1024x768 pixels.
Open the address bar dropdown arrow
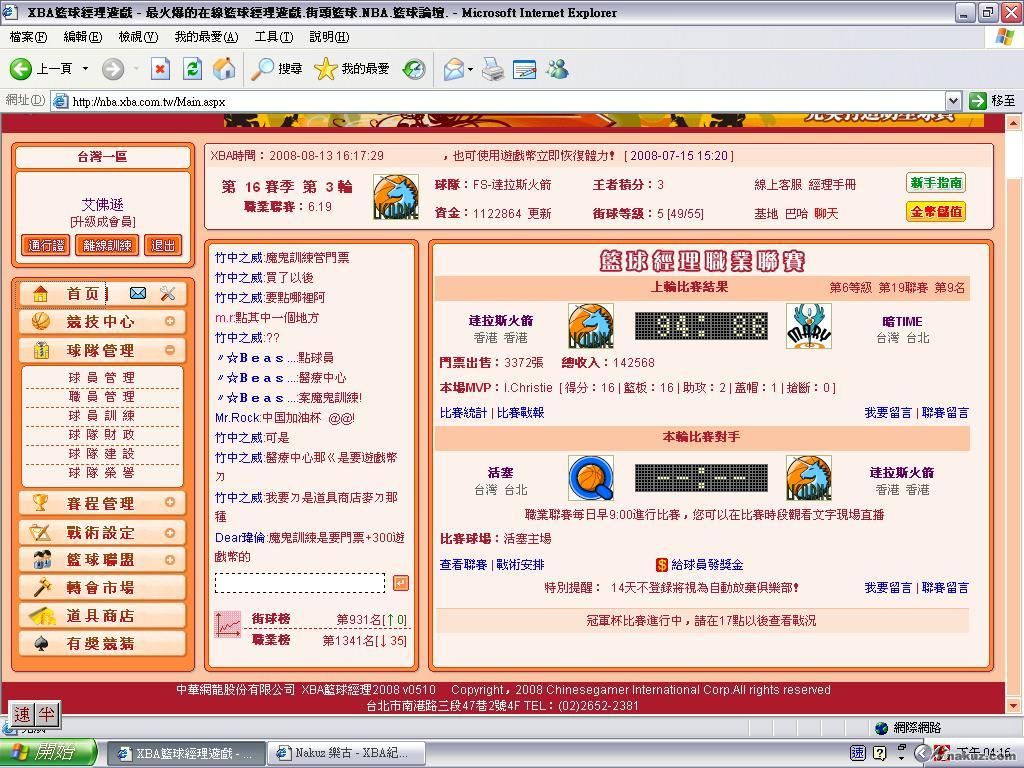953,101
